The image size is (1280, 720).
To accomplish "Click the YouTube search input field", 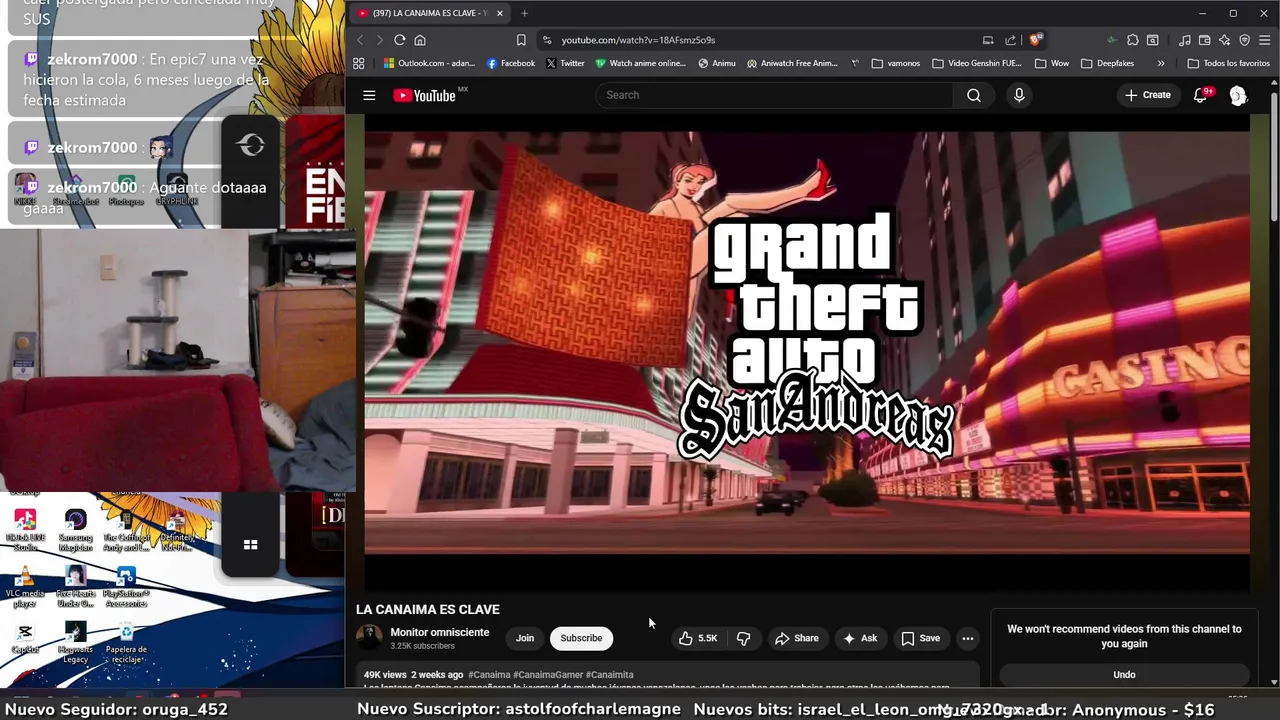I will coord(775,95).
